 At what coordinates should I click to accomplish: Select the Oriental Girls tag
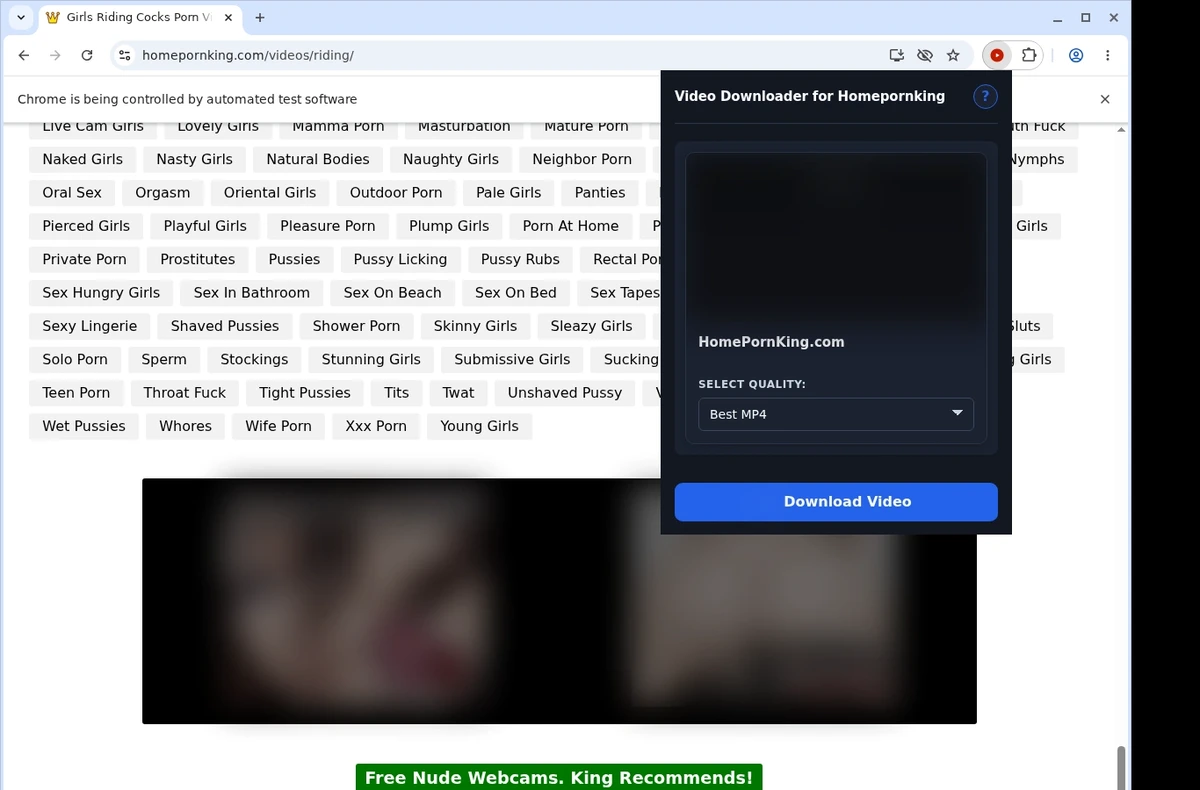pyautogui.click(x=270, y=193)
